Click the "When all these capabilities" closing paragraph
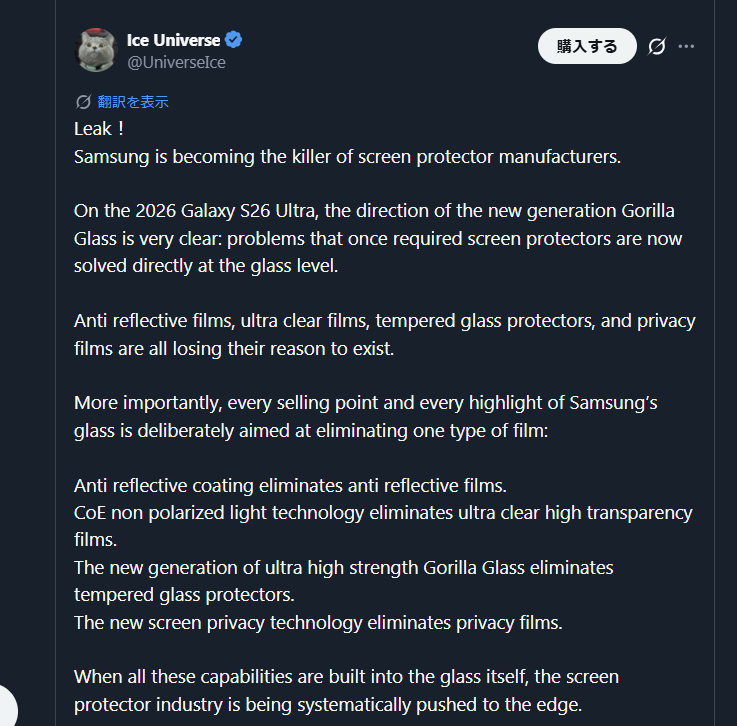The width and height of the screenshot is (737, 726). (346, 690)
